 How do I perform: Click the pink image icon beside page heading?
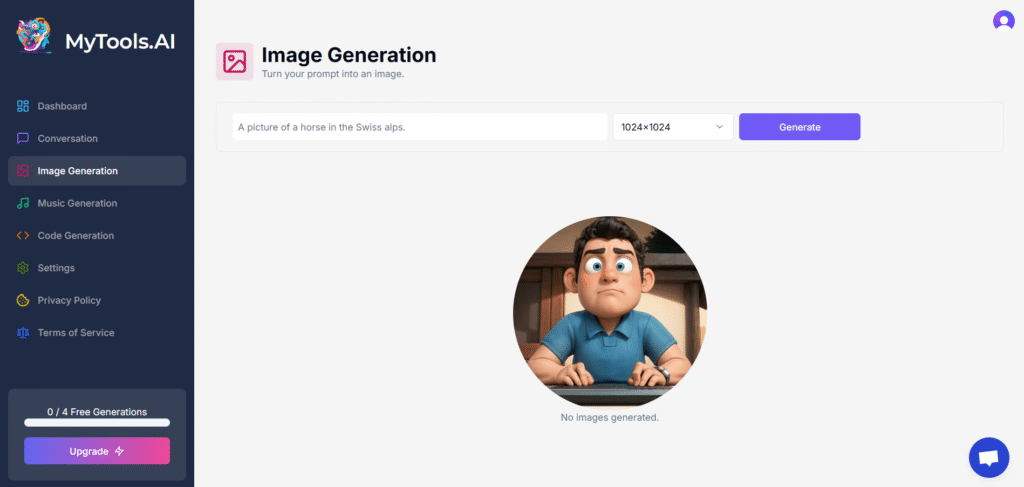234,61
